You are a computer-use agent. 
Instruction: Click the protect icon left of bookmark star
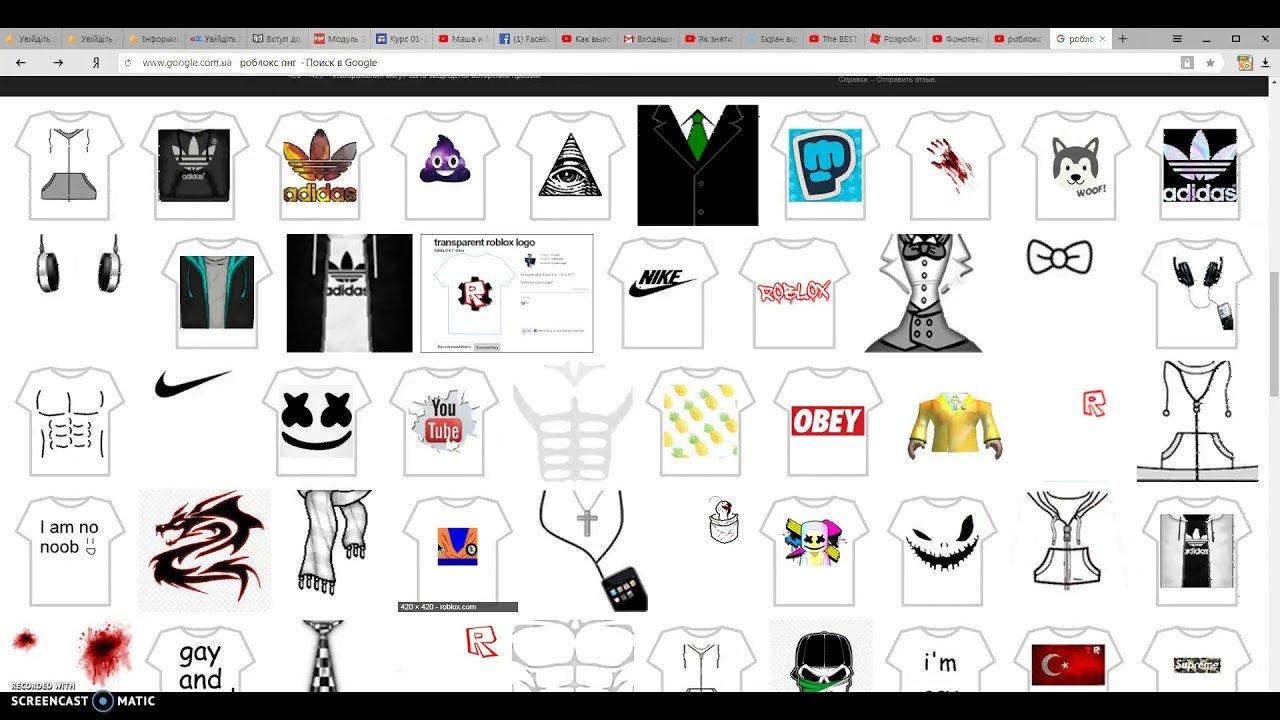(x=1187, y=62)
